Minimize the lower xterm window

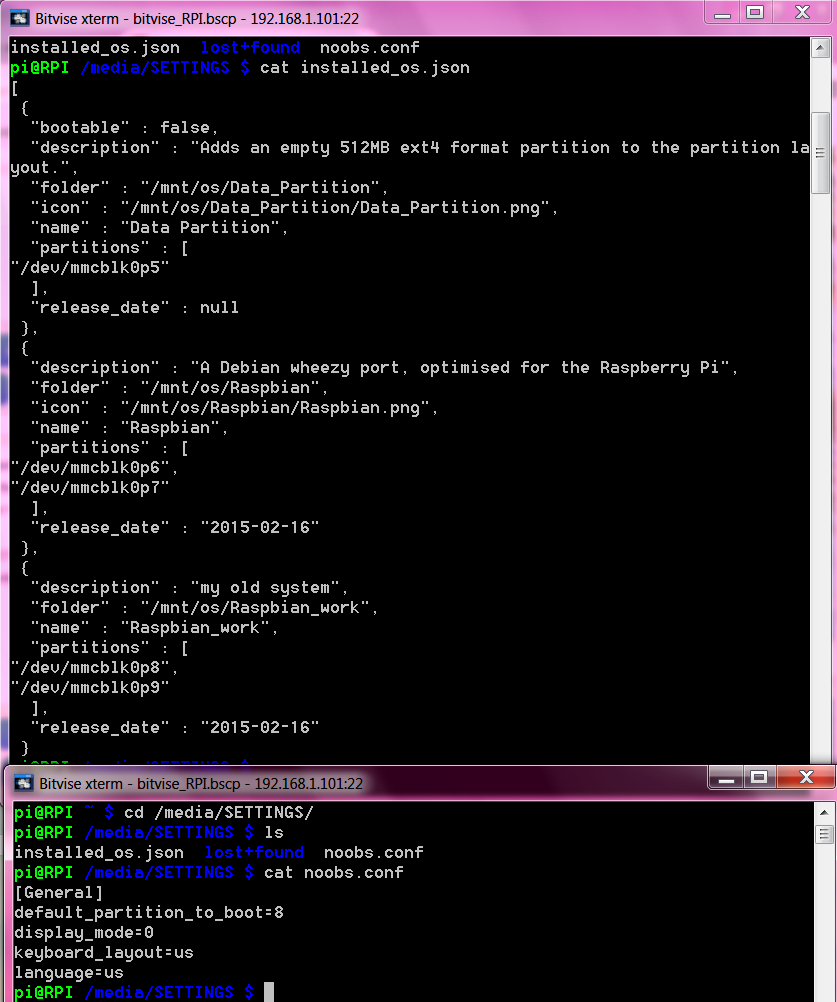coord(729,777)
